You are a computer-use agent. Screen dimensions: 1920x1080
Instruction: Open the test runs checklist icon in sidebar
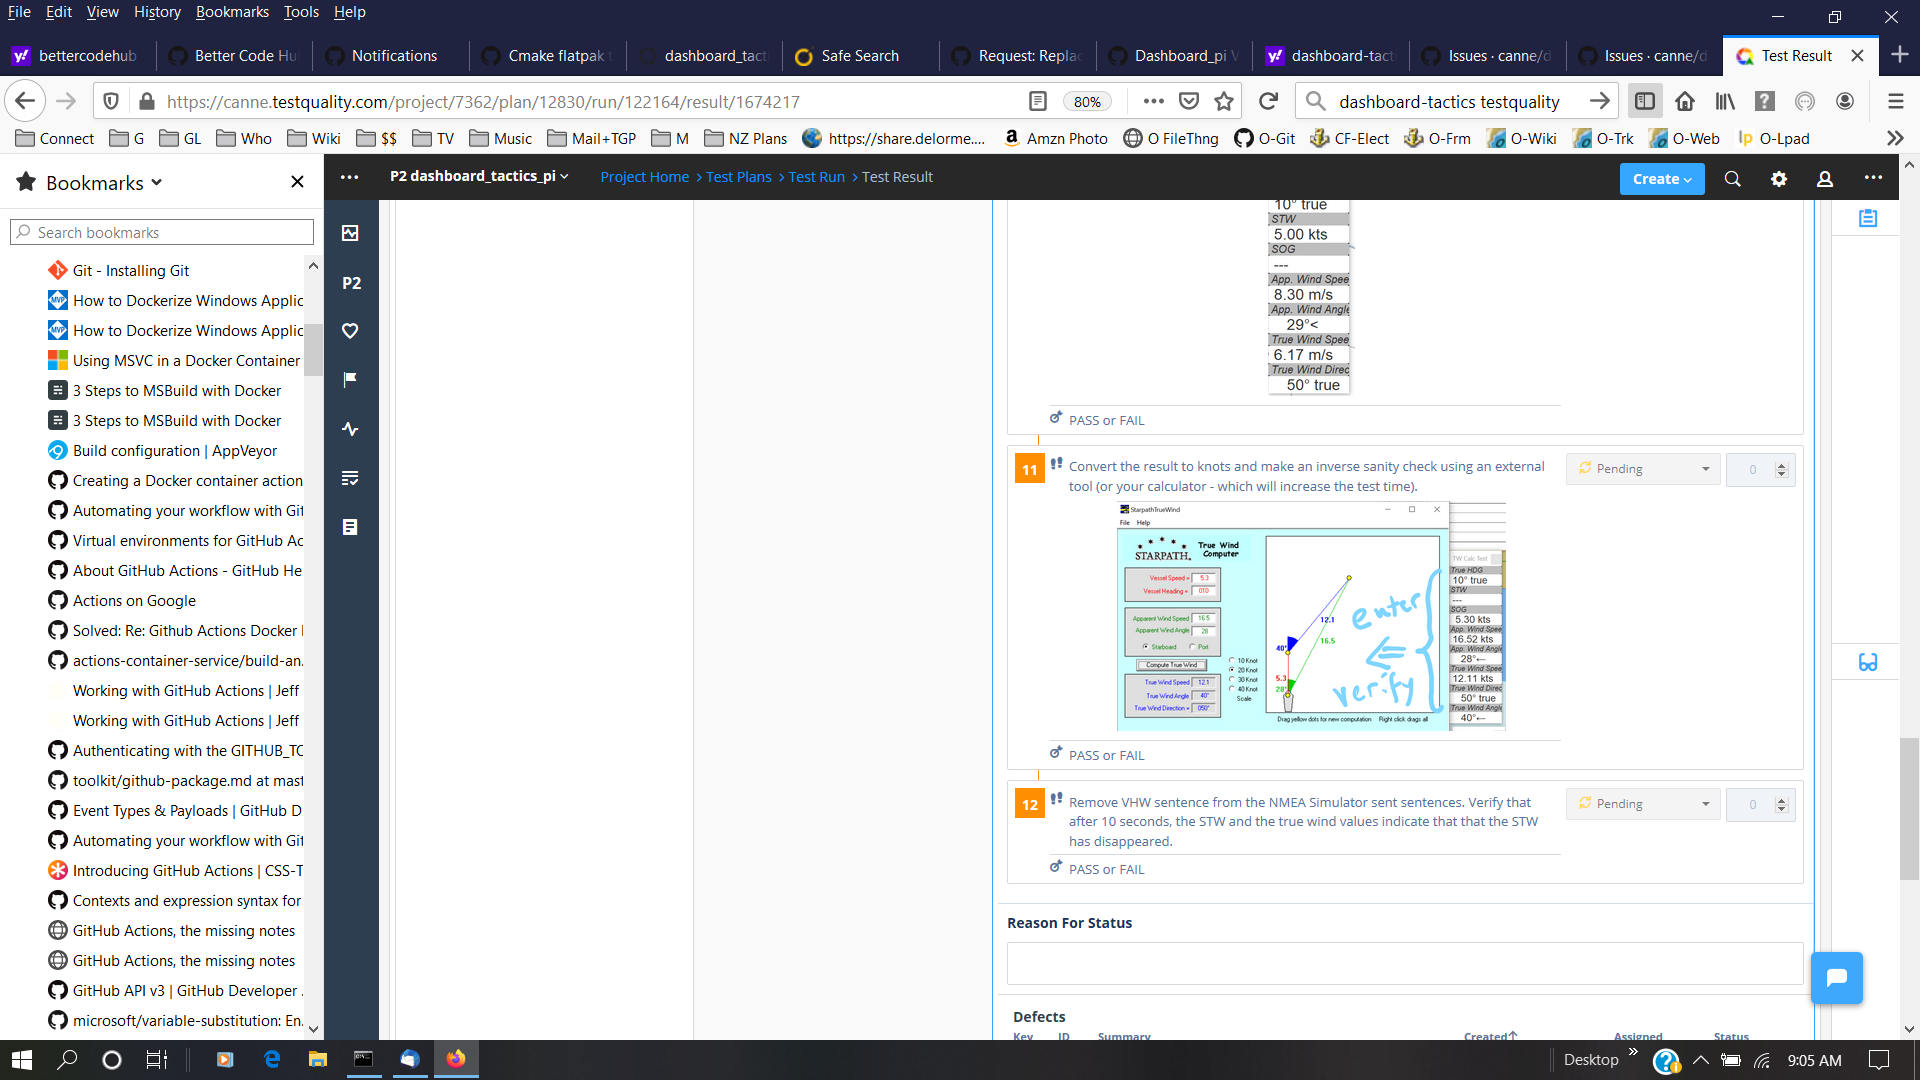[x=350, y=478]
